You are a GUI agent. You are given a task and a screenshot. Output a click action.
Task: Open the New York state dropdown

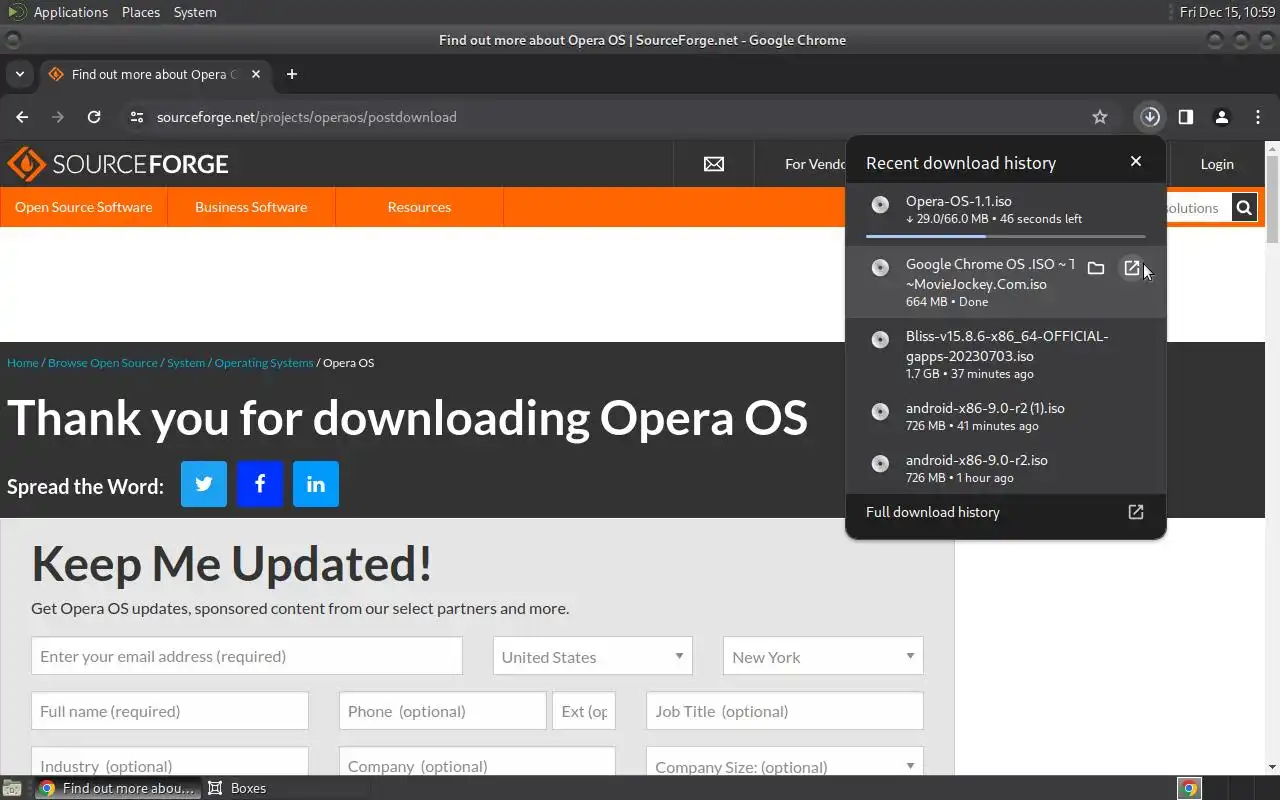[823, 657]
